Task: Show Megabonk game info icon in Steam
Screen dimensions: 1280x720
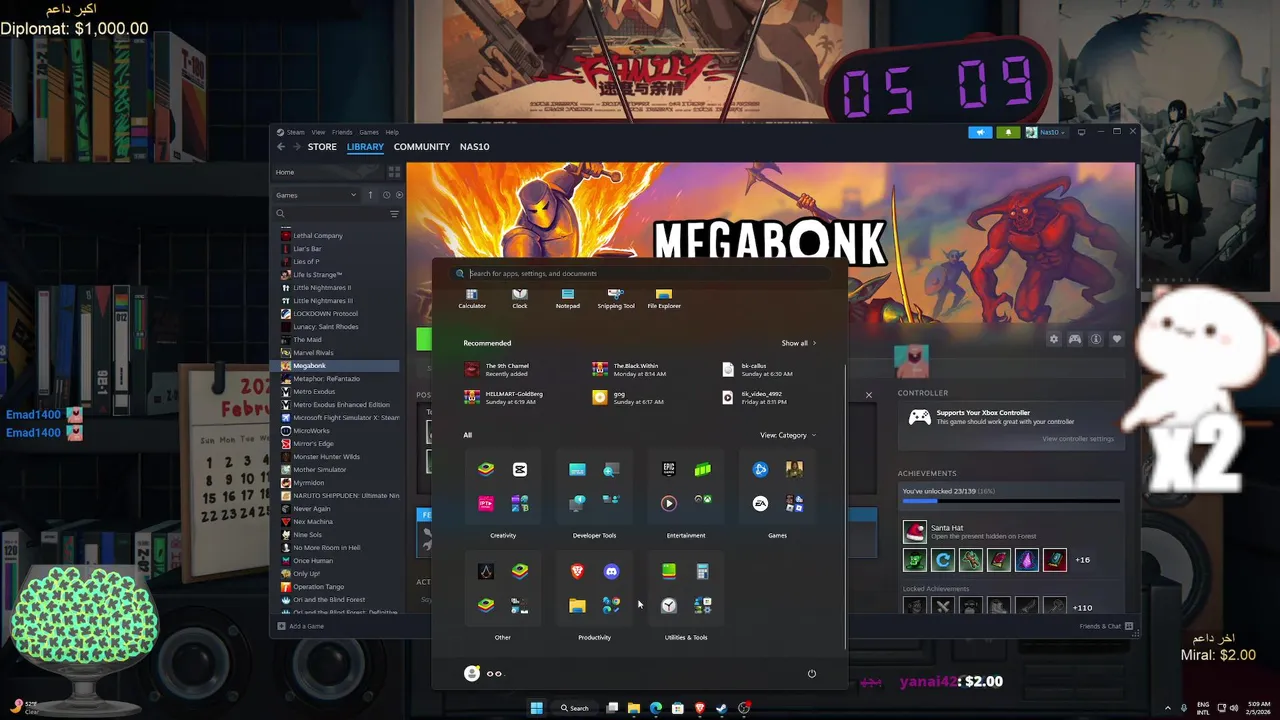Action: (1095, 339)
